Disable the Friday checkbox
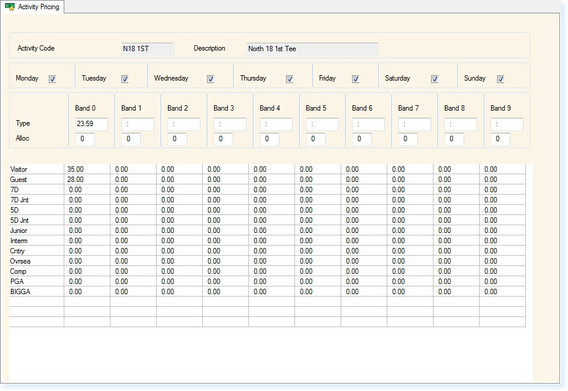Screen dimensions: 568x391 pyautogui.click(x=355, y=79)
